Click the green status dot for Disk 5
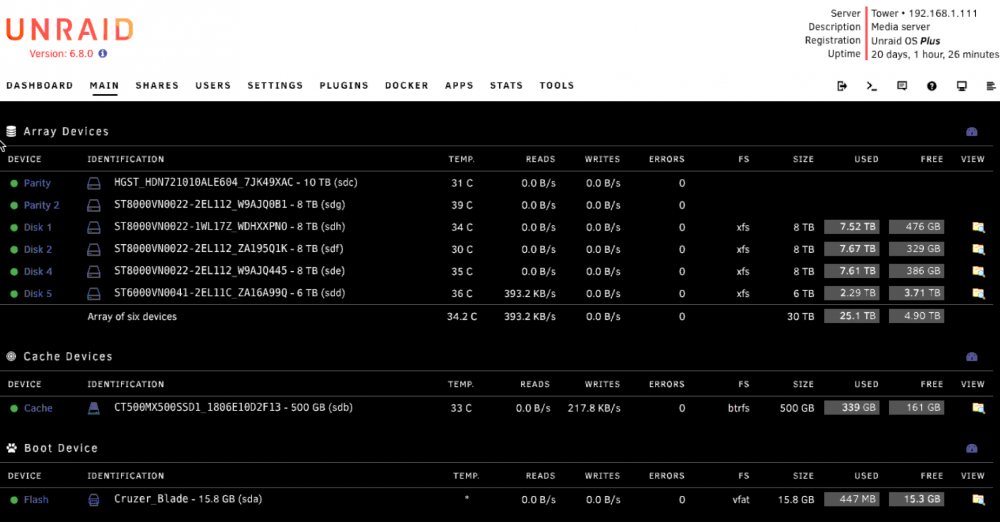Viewport: 1000px width, 522px height. (14, 294)
